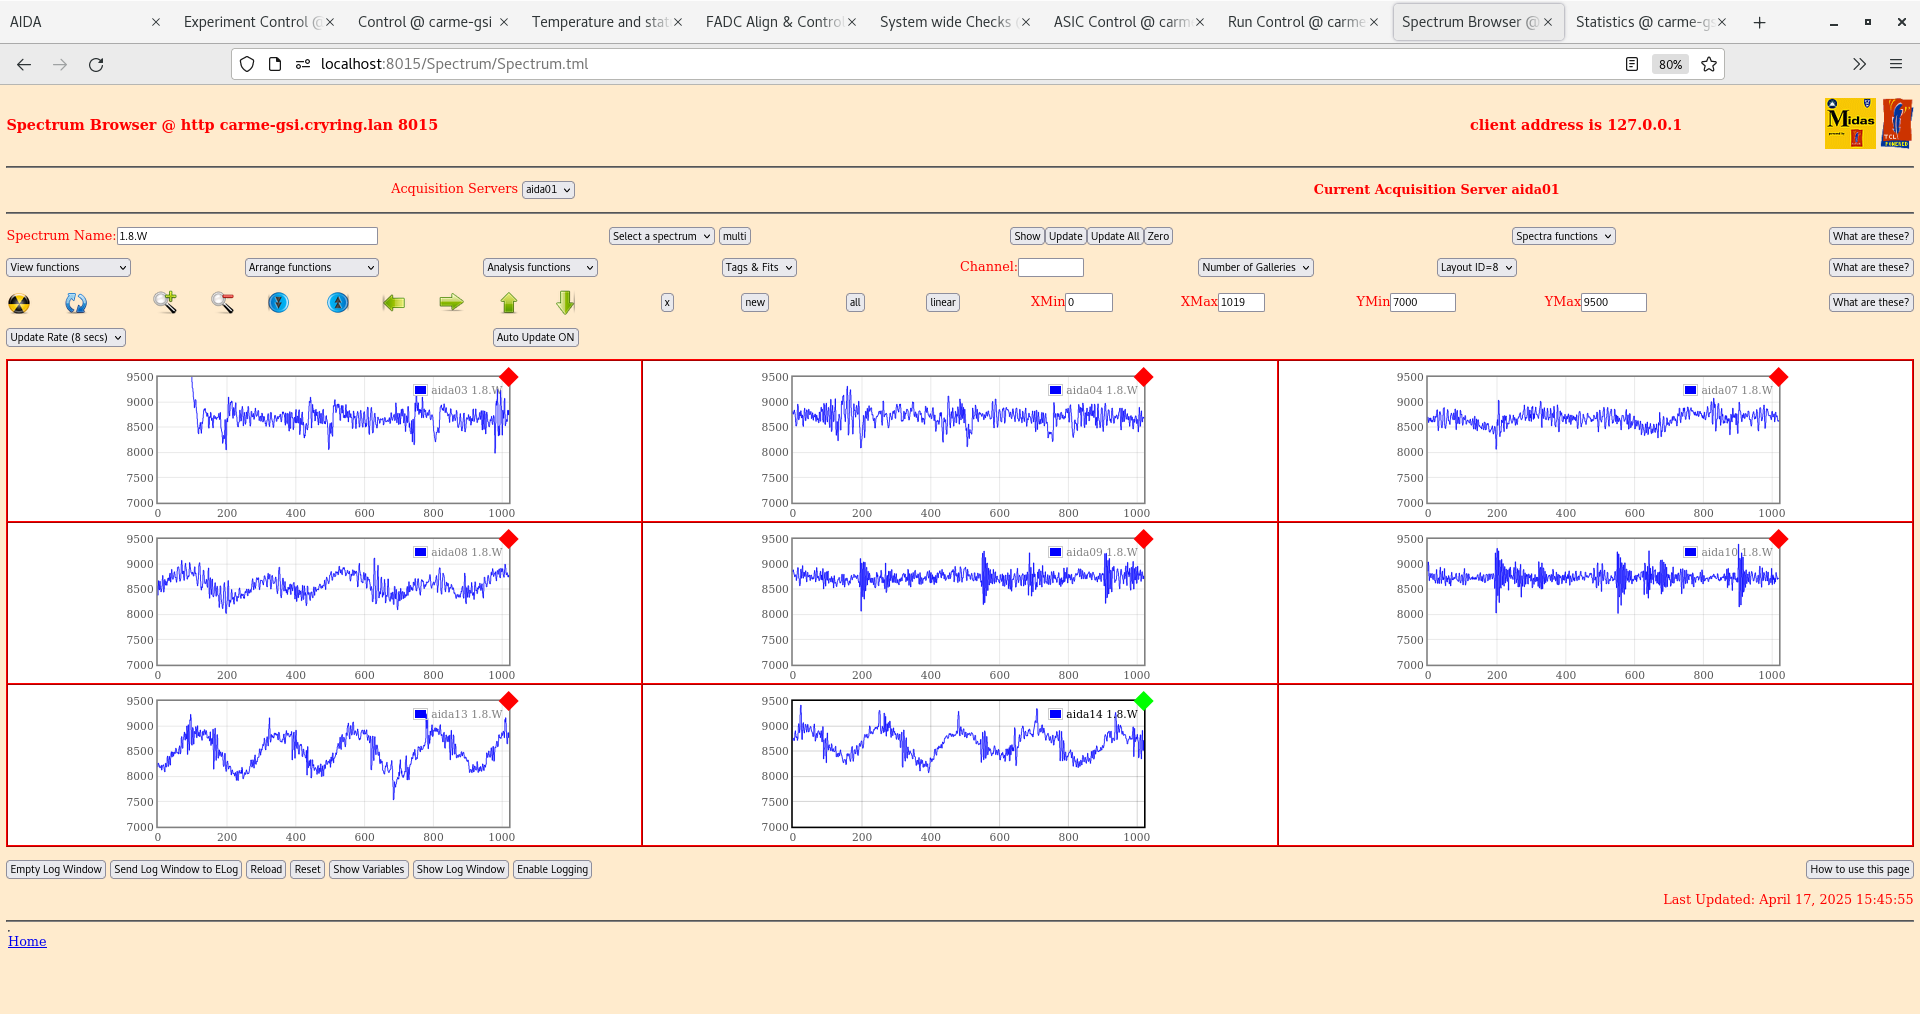Click the Spectrum Name input field
Viewport: 1920px width, 1014px height.
coord(247,236)
